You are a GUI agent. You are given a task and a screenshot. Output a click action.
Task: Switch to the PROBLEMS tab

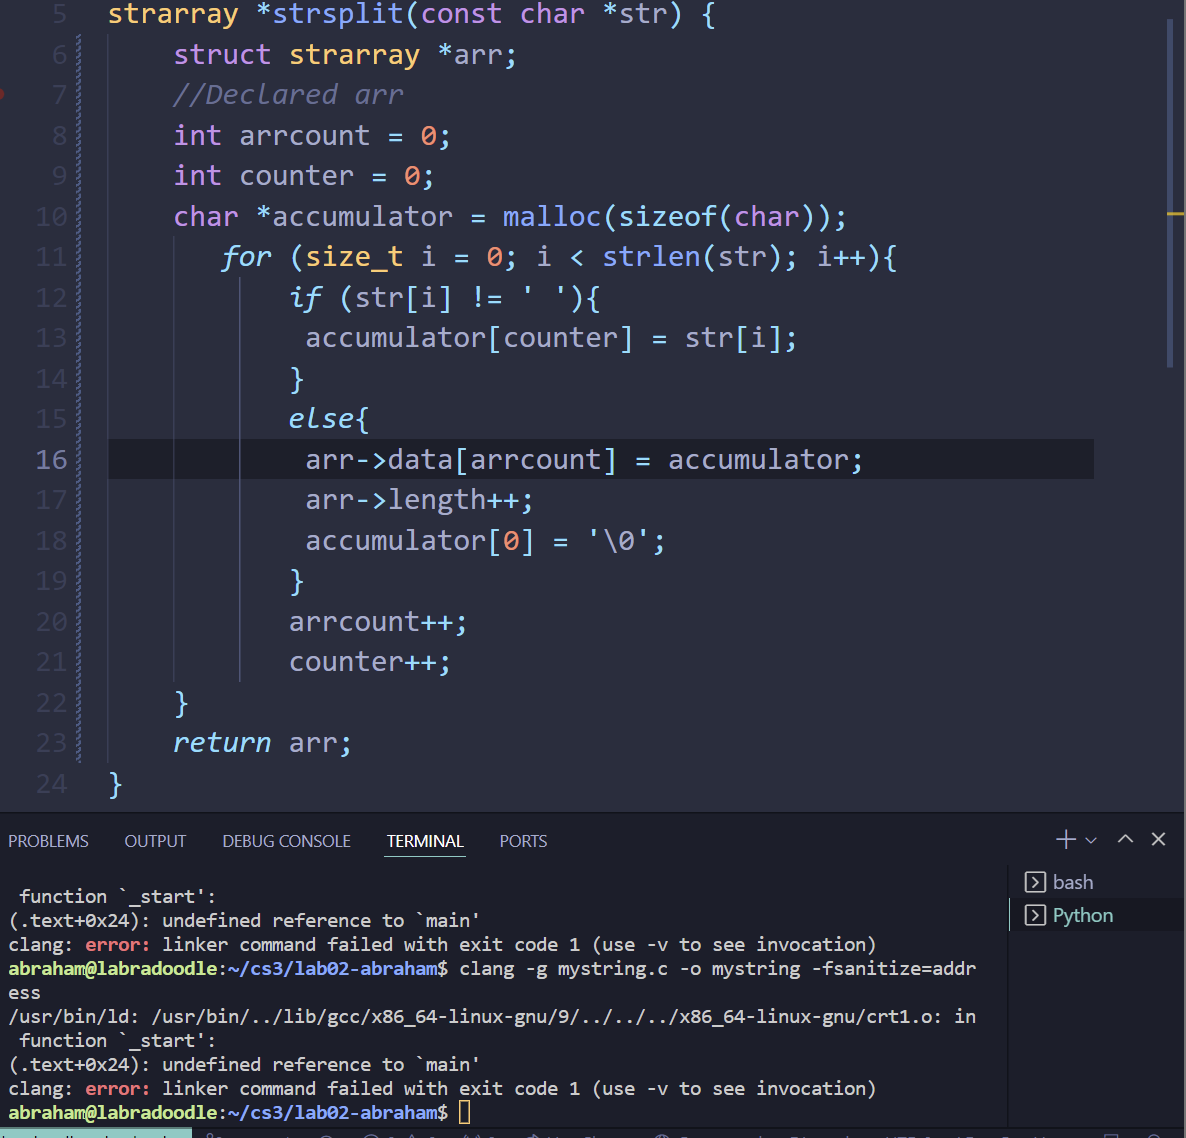[x=48, y=841]
